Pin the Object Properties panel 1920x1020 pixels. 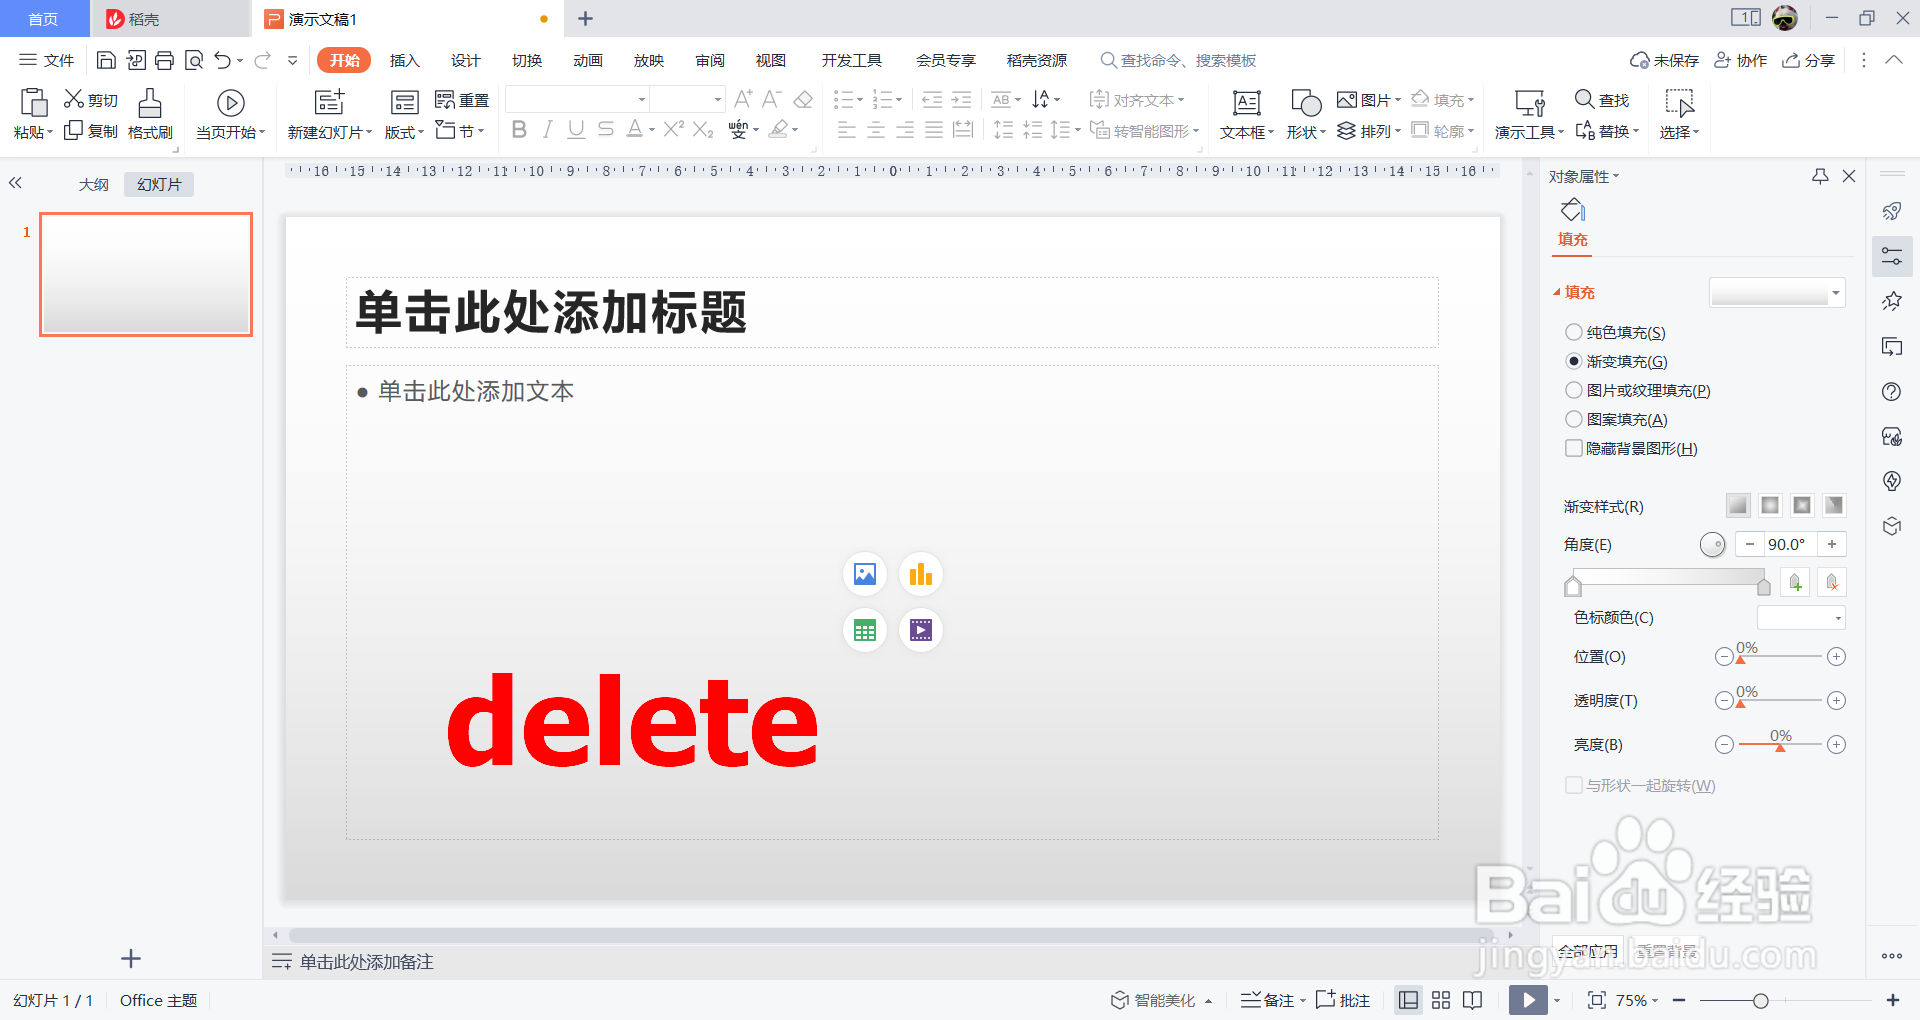click(x=1820, y=176)
